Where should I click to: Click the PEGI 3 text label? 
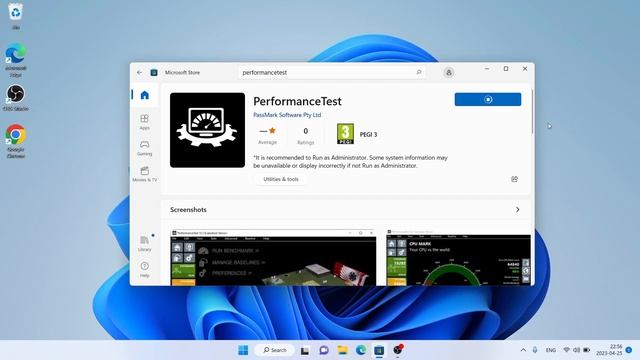coord(368,134)
